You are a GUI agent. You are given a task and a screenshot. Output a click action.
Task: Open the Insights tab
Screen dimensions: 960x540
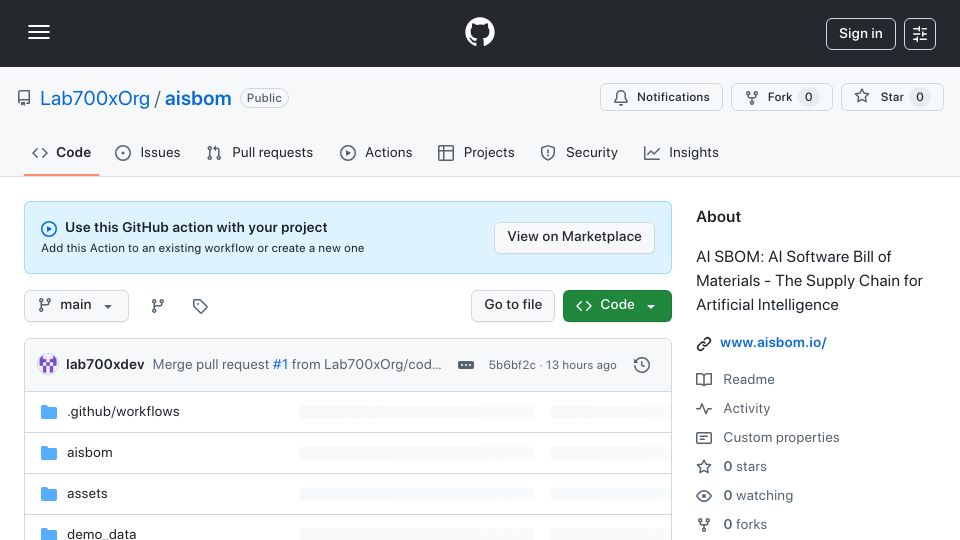pyautogui.click(x=681, y=152)
